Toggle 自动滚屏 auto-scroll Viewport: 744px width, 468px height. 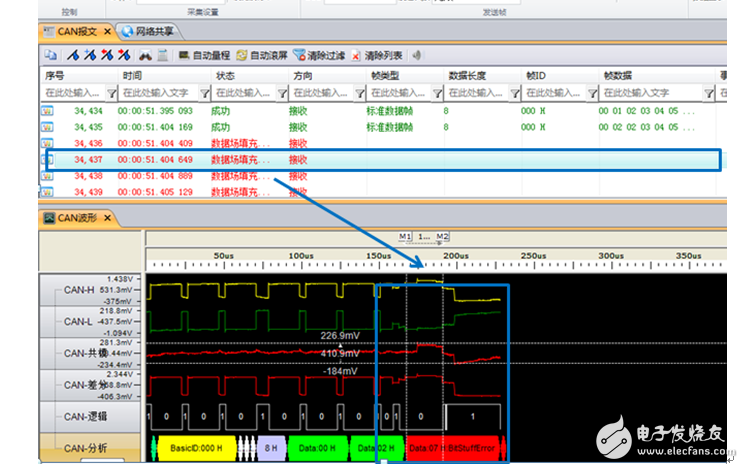tap(262, 56)
